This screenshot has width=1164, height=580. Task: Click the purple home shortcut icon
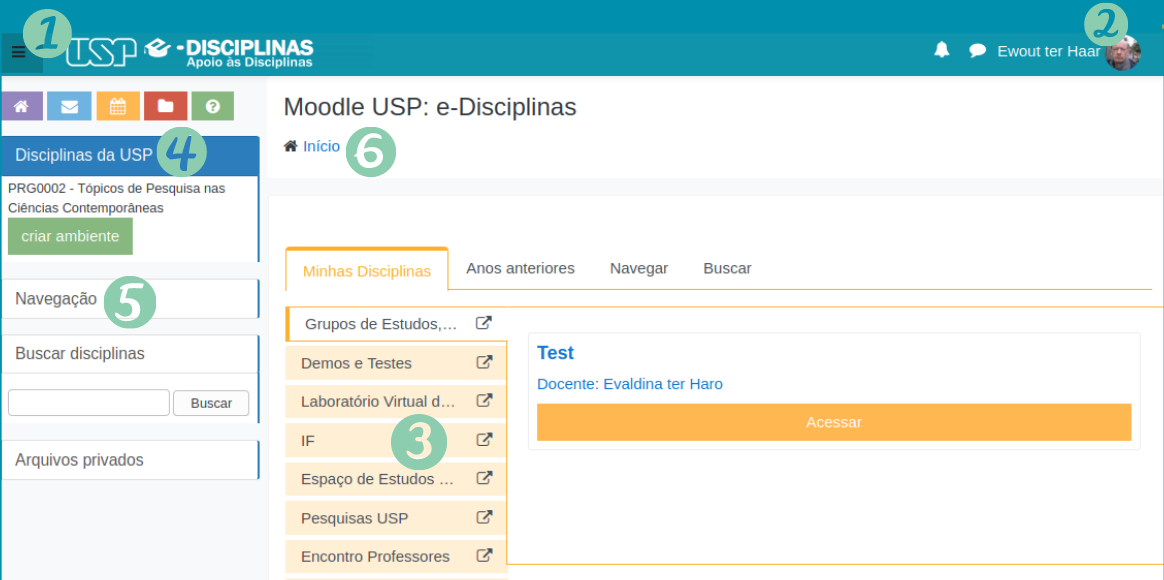(x=22, y=106)
